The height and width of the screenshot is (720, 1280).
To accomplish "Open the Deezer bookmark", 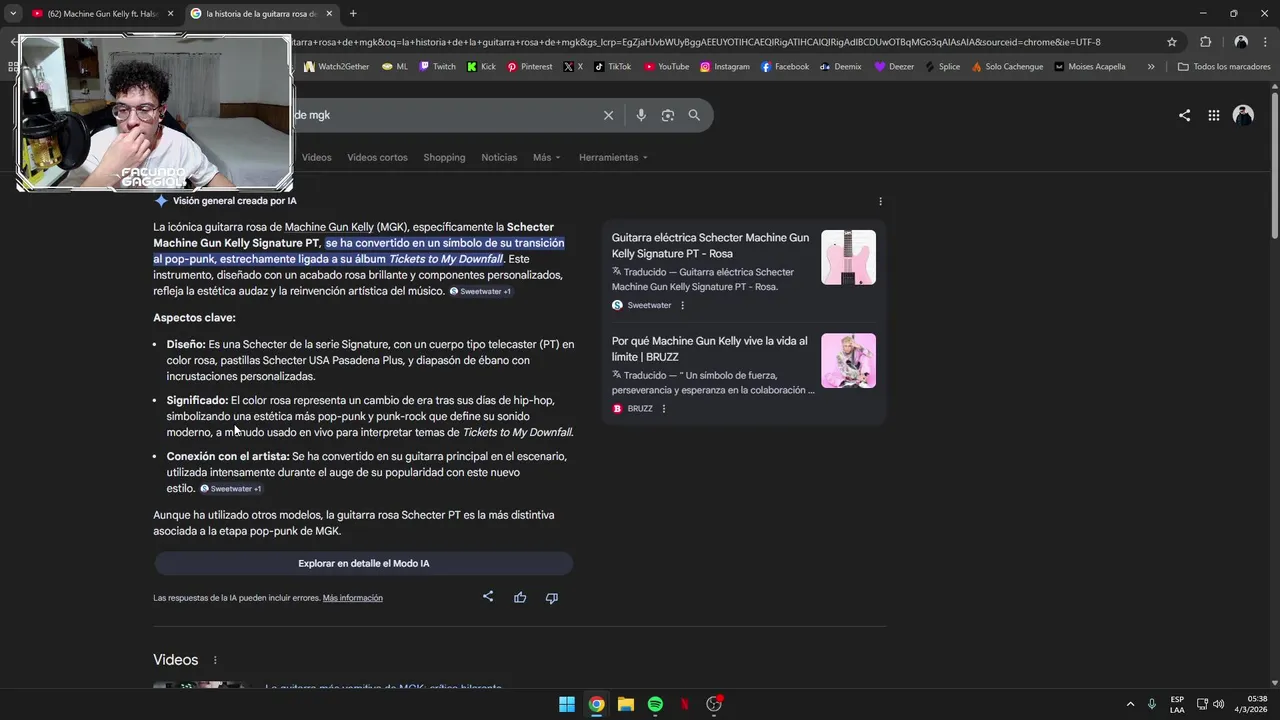I will click(894, 66).
